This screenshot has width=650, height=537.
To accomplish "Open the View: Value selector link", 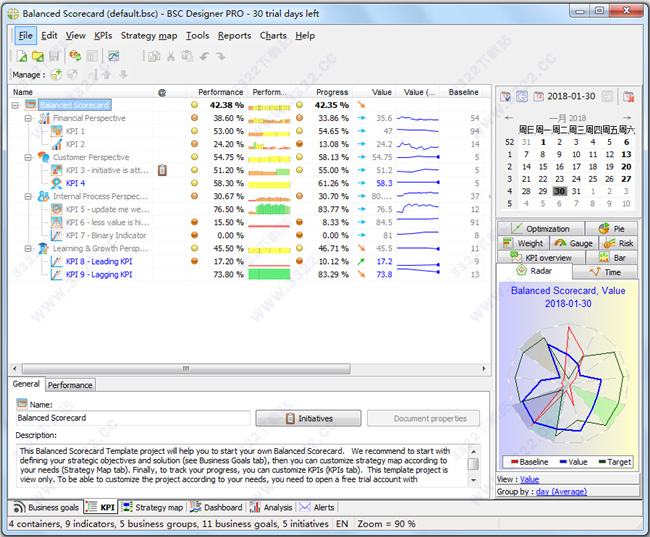I will coord(529,479).
